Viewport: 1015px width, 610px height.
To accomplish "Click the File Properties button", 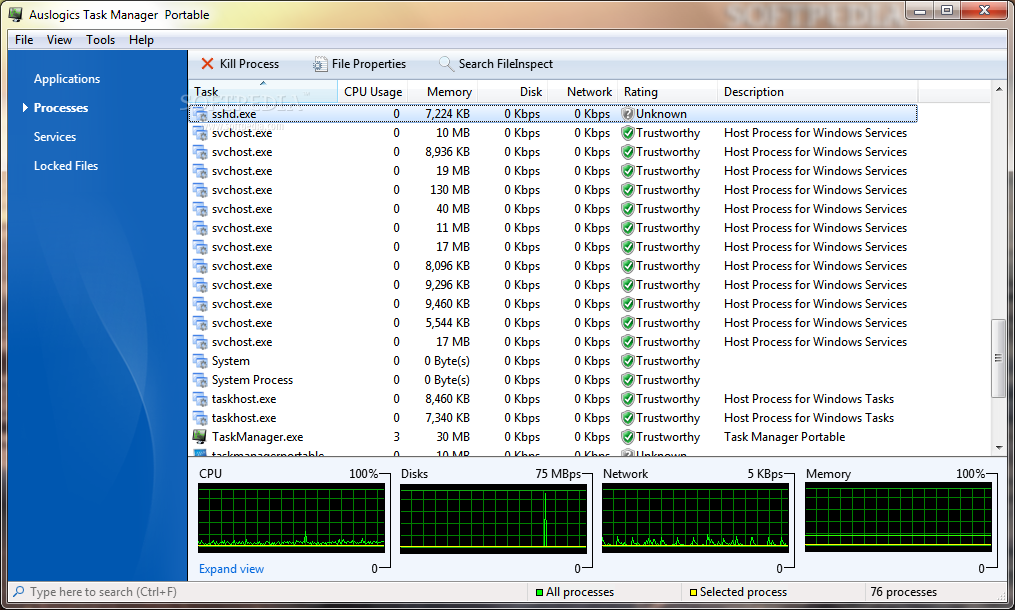I will pyautogui.click(x=359, y=63).
